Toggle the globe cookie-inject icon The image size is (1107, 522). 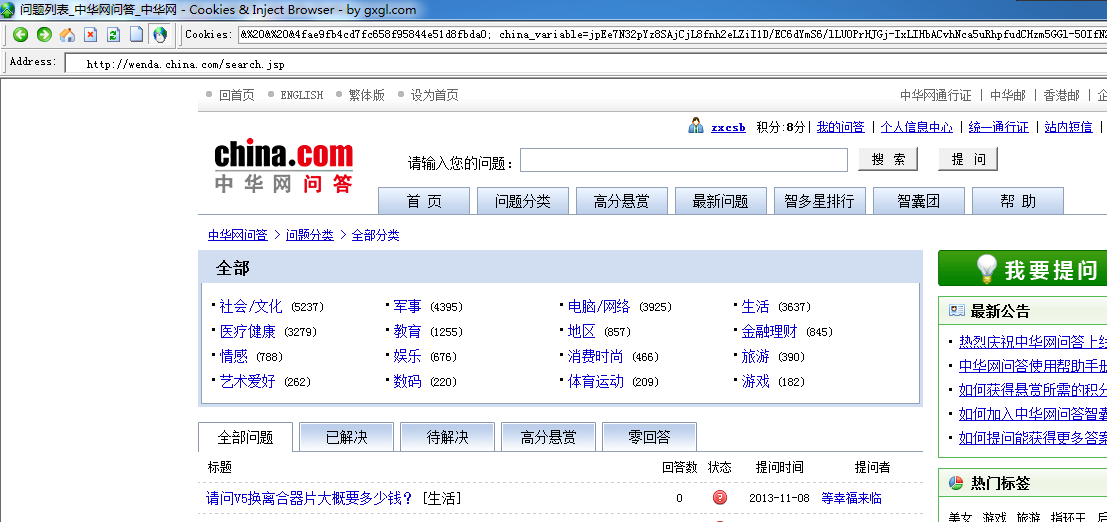[x=160, y=34]
